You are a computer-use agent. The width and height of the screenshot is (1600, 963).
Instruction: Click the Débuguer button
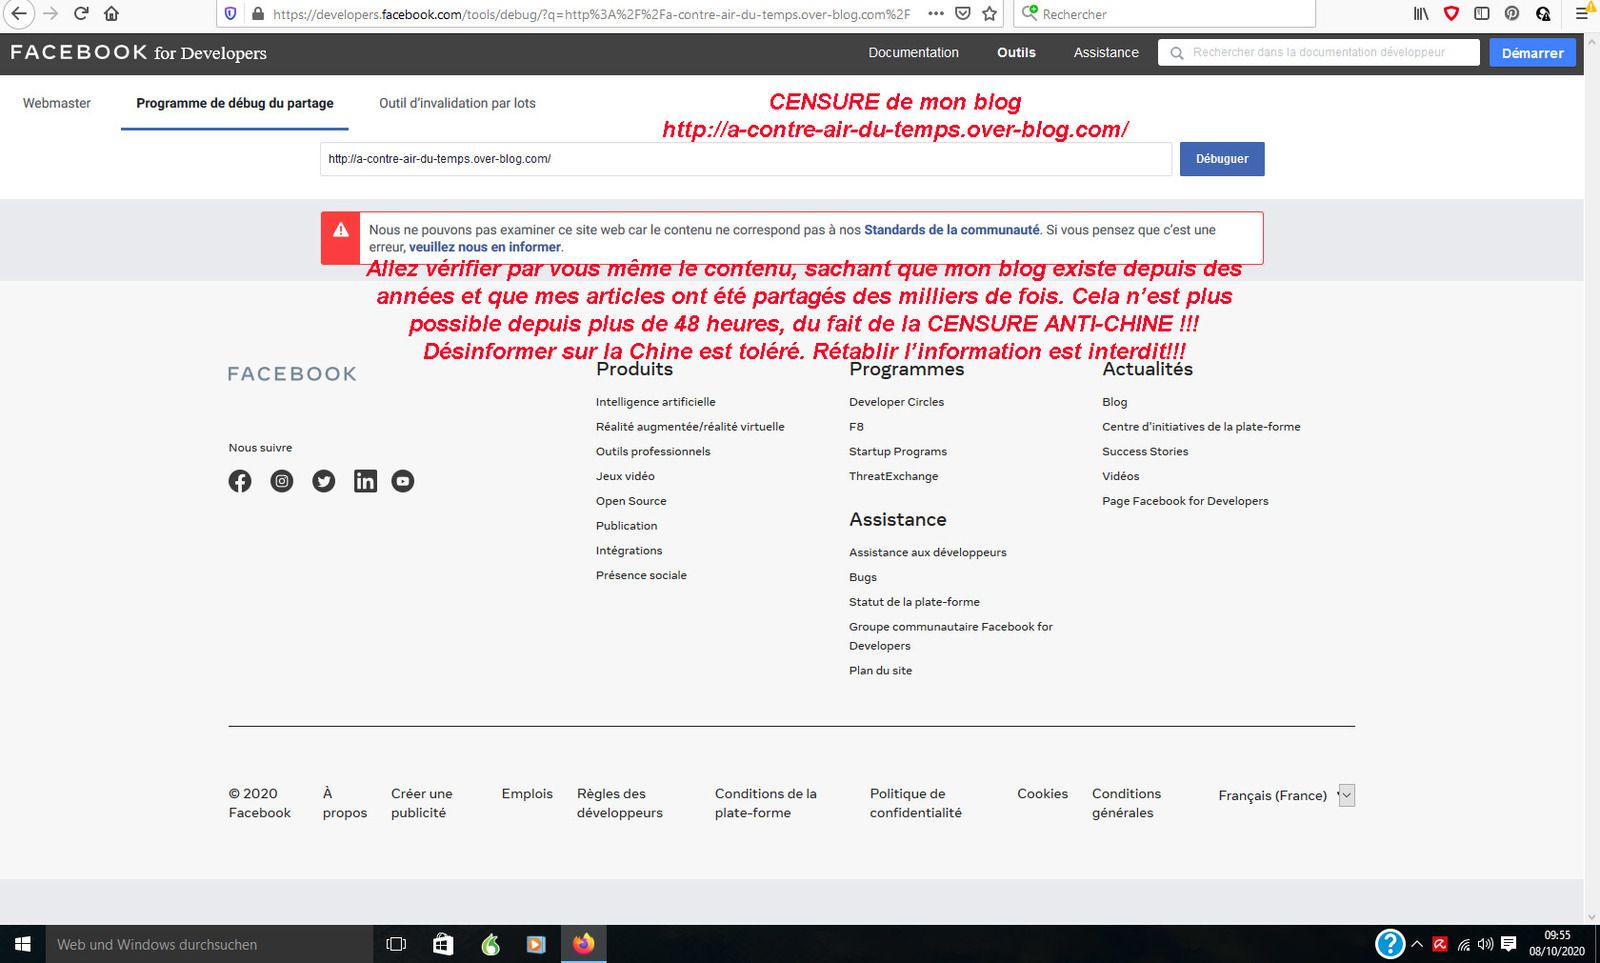pyautogui.click(x=1222, y=159)
